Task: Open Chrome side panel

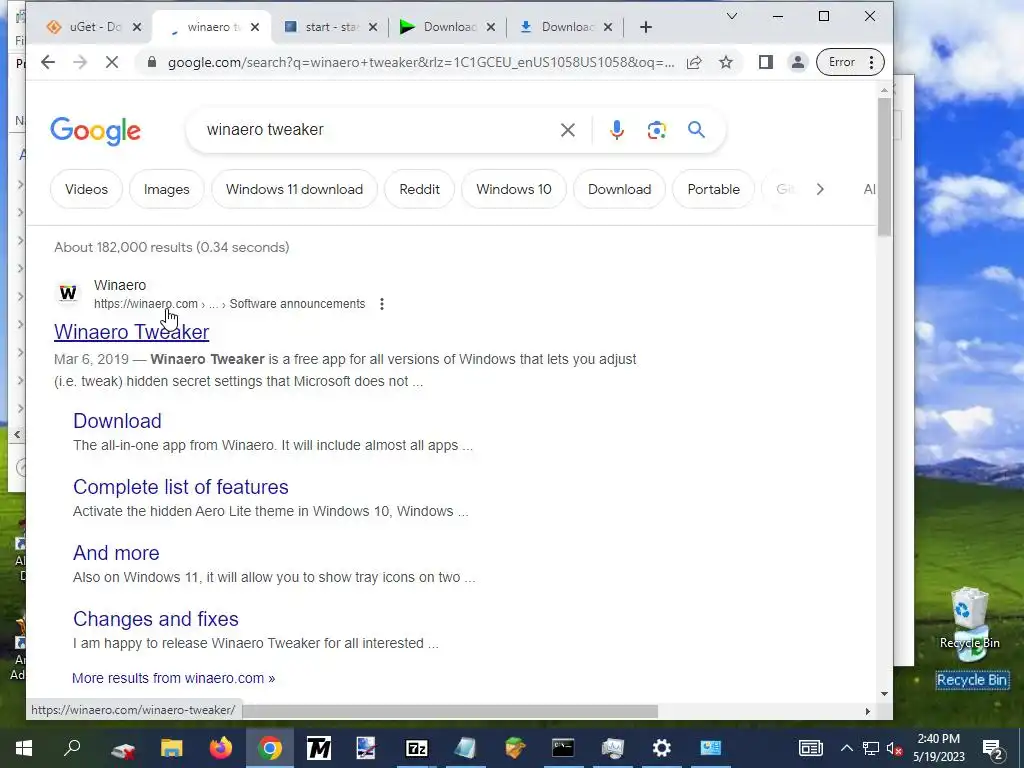Action: coord(765,62)
